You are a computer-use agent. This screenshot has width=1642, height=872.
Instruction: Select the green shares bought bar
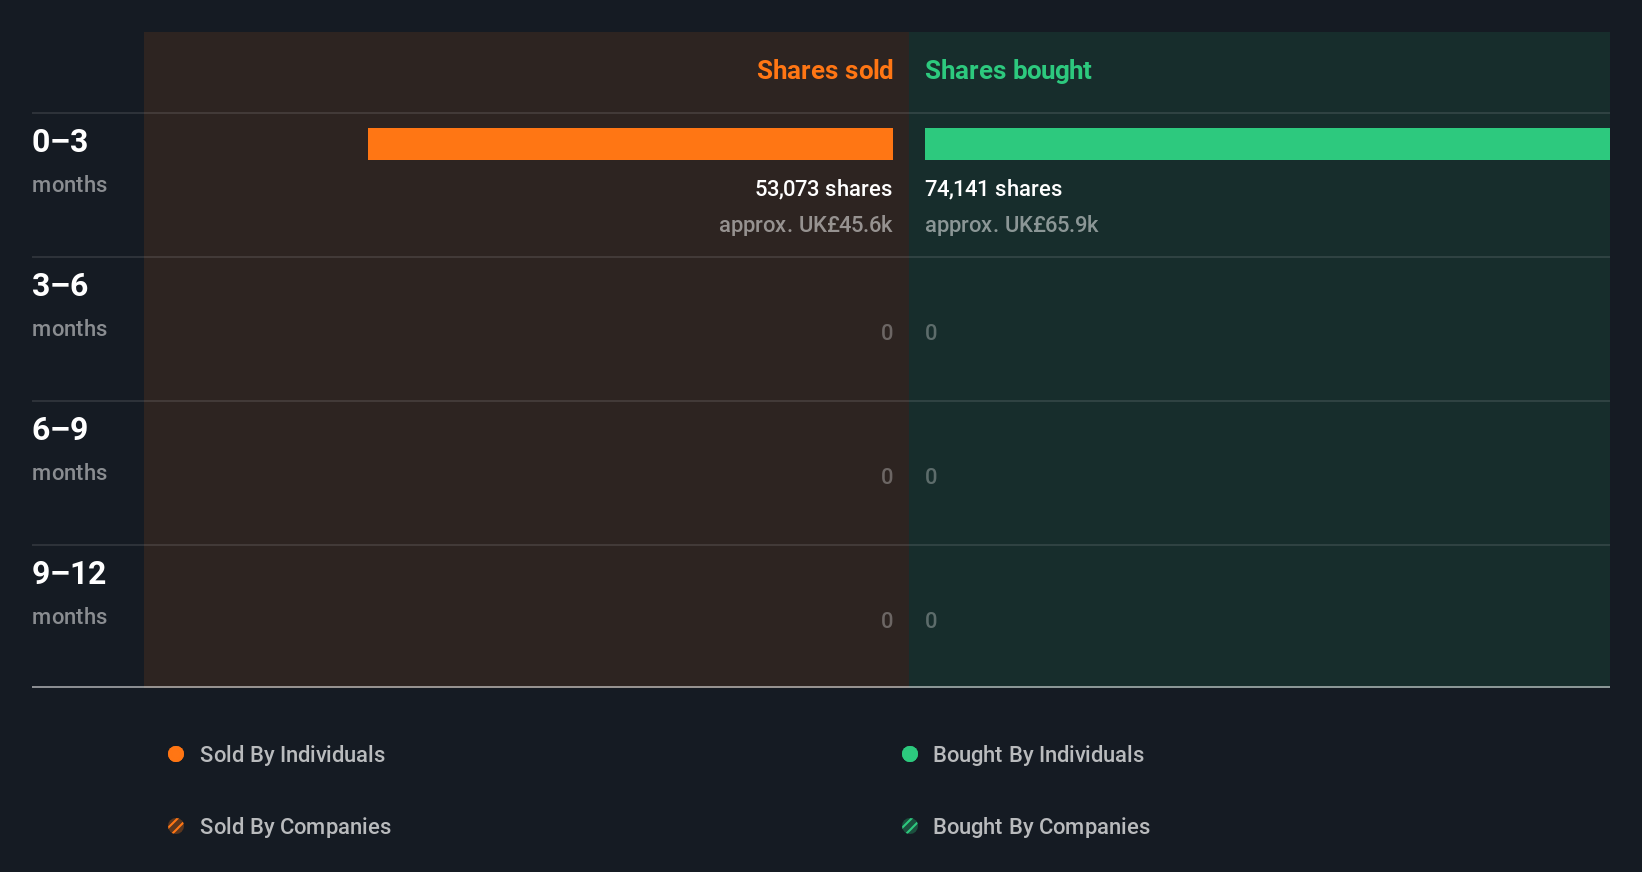(1267, 144)
